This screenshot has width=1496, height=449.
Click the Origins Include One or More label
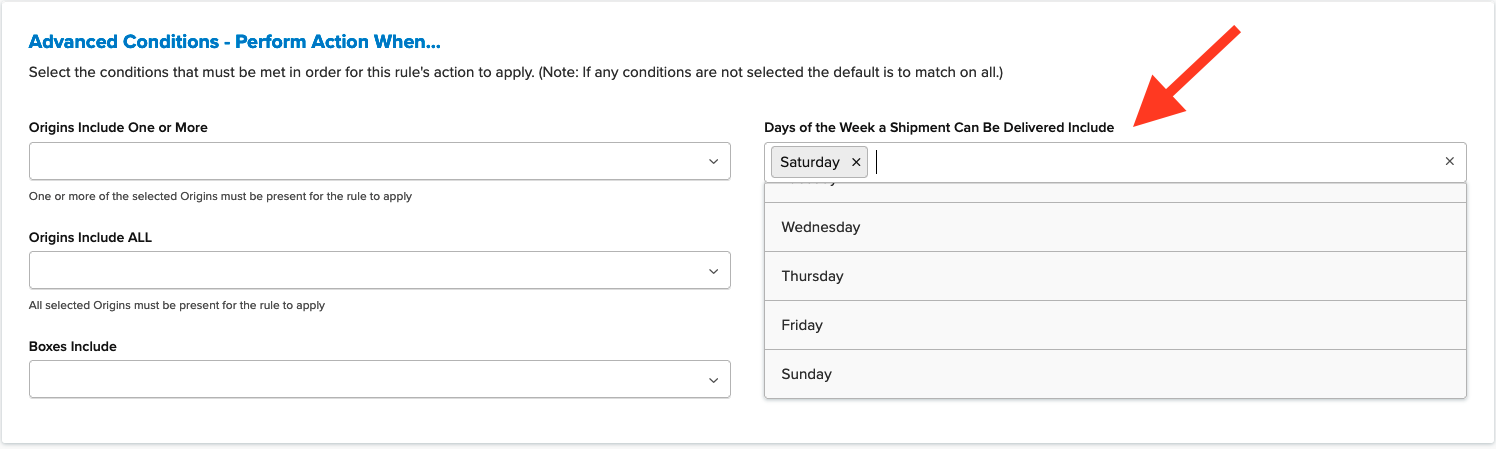pos(118,128)
